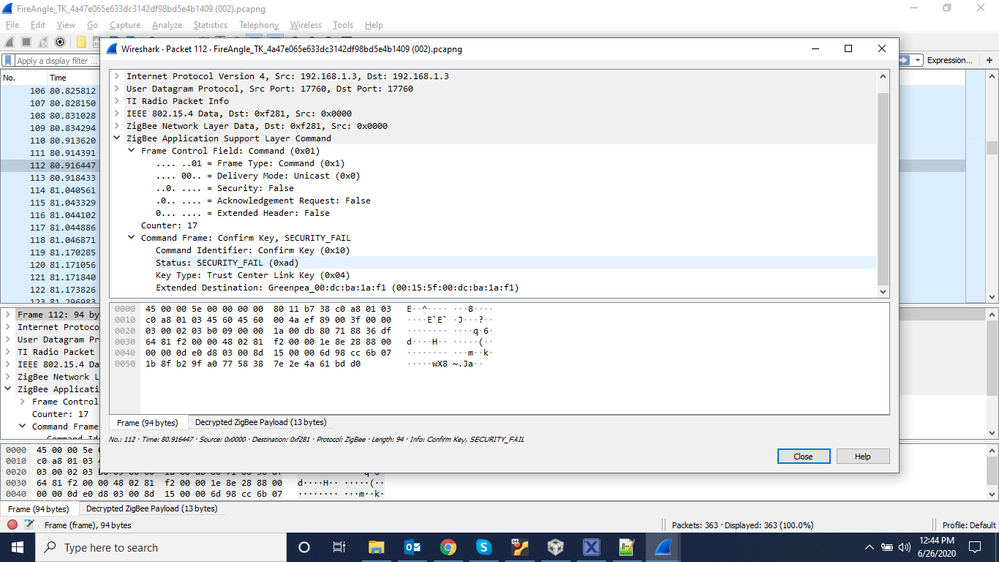Image resolution: width=999 pixels, height=562 pixels.
Task: Open display filter history dropdown arrow
Action: pos(918,60)
